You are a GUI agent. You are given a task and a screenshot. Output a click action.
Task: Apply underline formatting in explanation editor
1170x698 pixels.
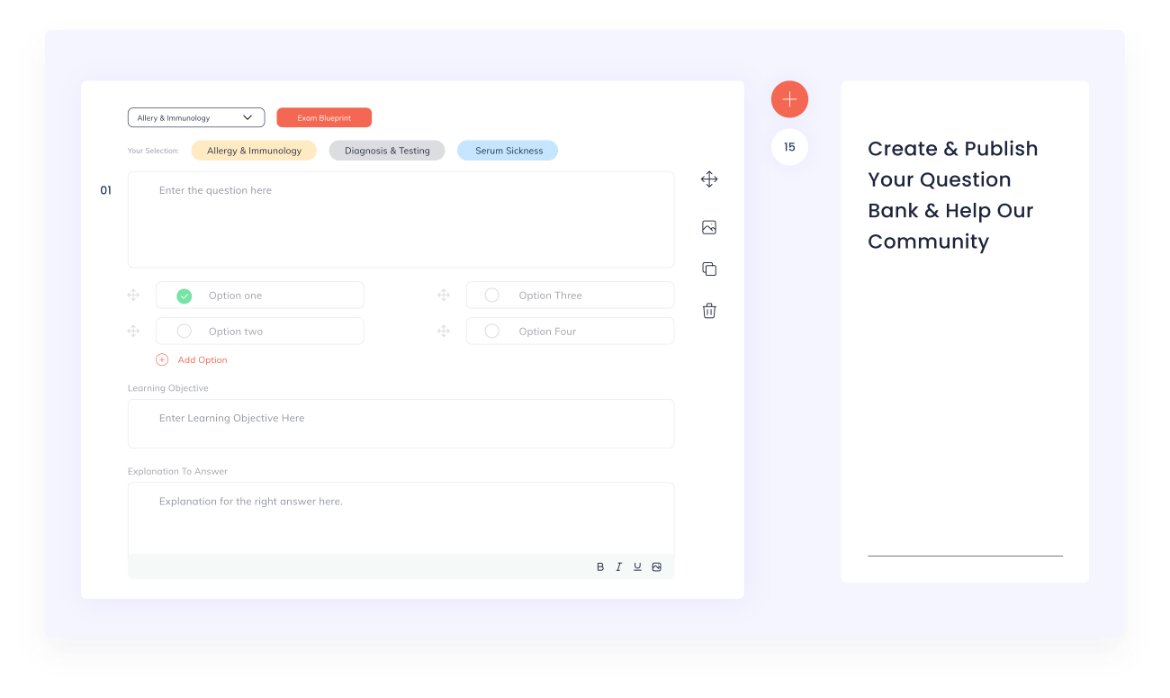click(x=637, y=567)
